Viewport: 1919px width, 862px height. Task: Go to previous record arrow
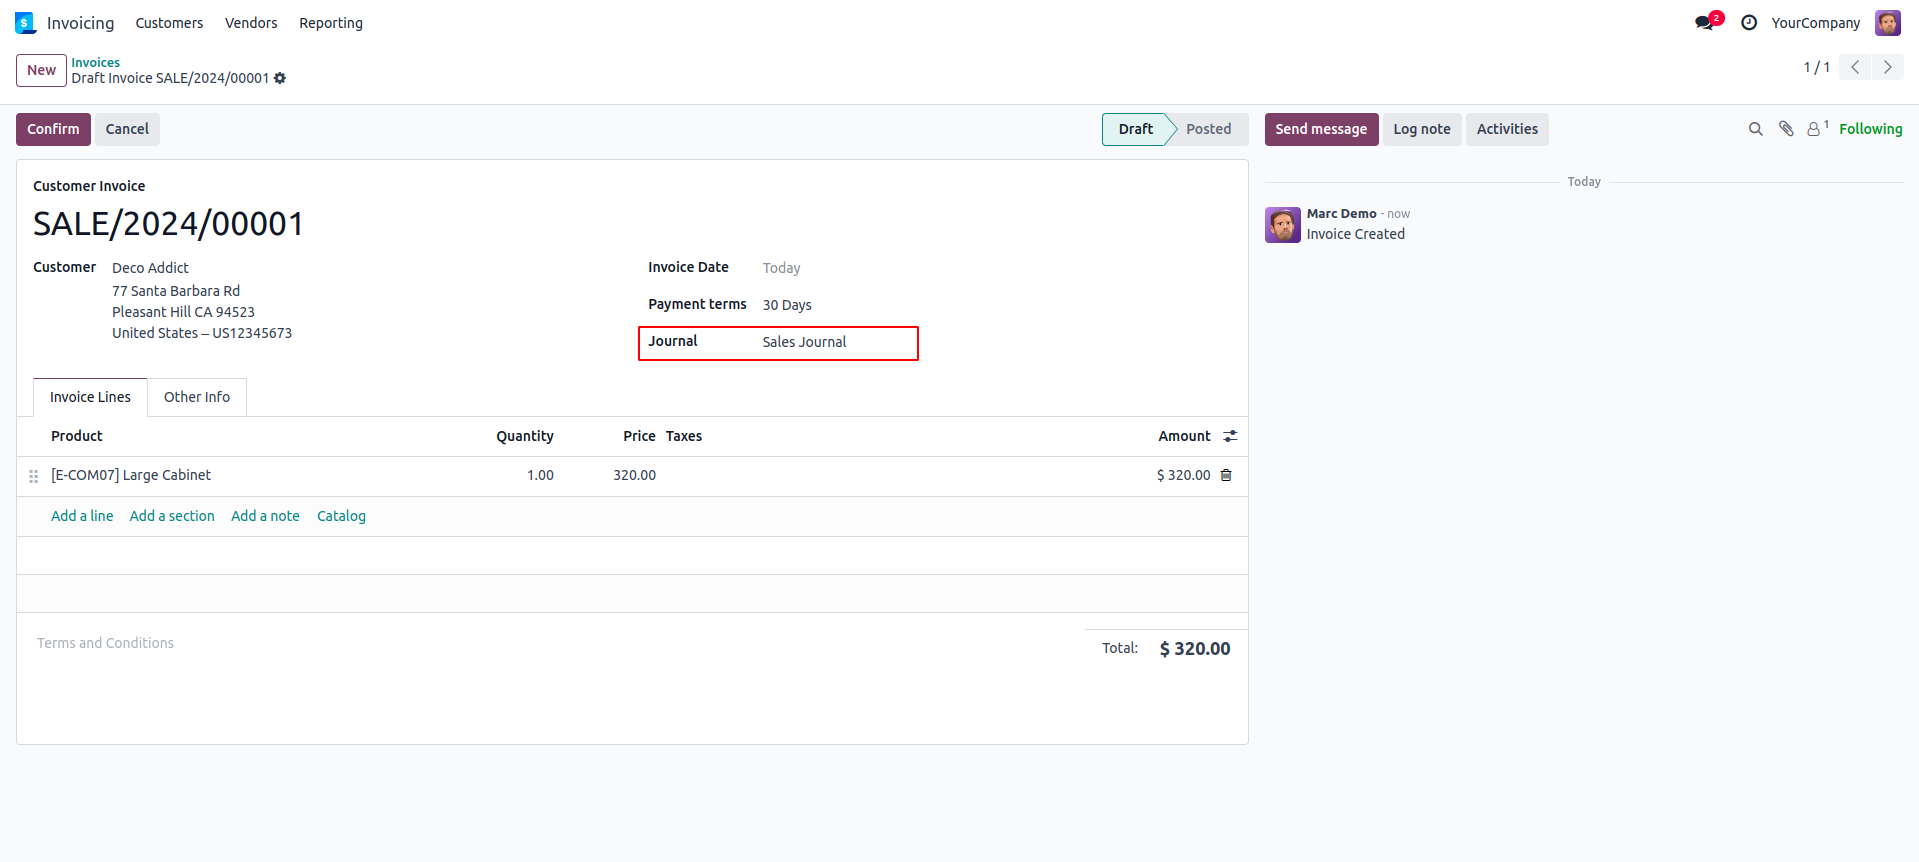pos(1855,67)
